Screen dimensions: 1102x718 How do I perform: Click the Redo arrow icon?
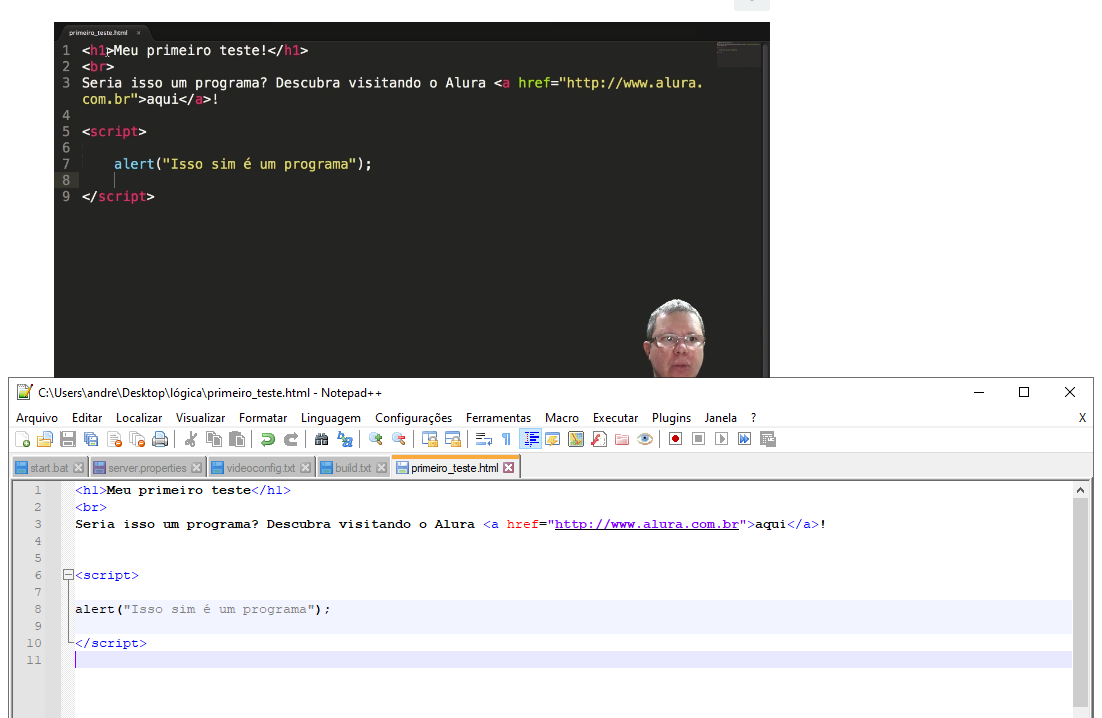click(x=291, y=439)
